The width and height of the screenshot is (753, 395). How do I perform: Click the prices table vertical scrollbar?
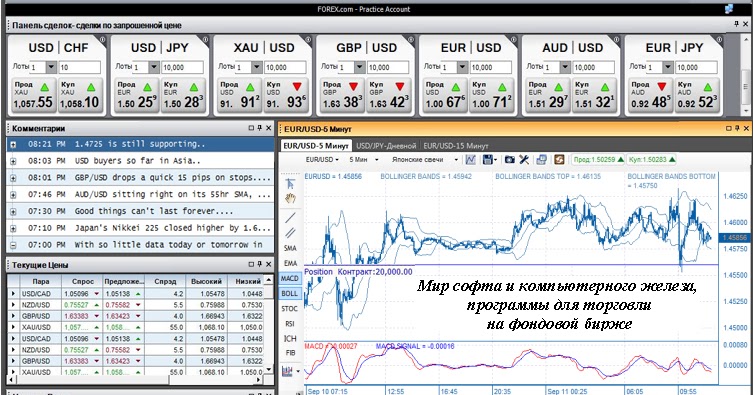coord(269,325)
